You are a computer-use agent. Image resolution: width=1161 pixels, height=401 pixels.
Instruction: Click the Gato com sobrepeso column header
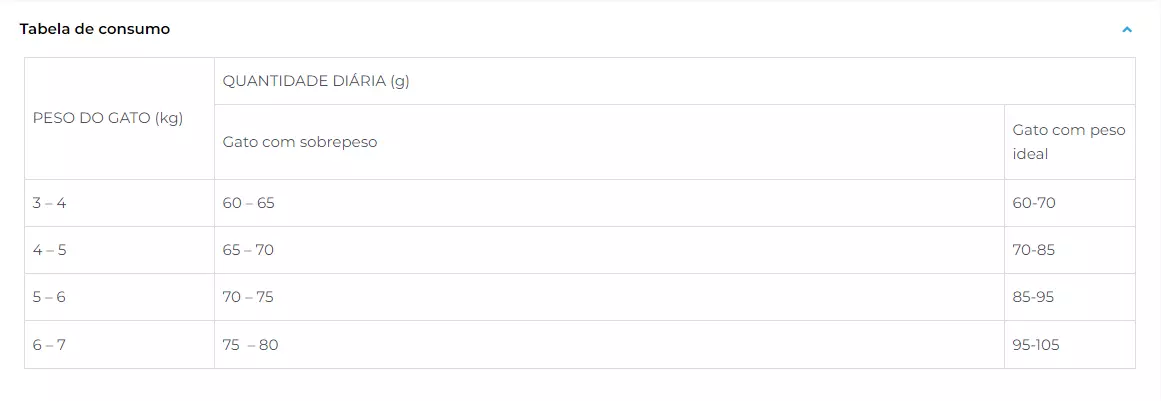coord(609,142)
